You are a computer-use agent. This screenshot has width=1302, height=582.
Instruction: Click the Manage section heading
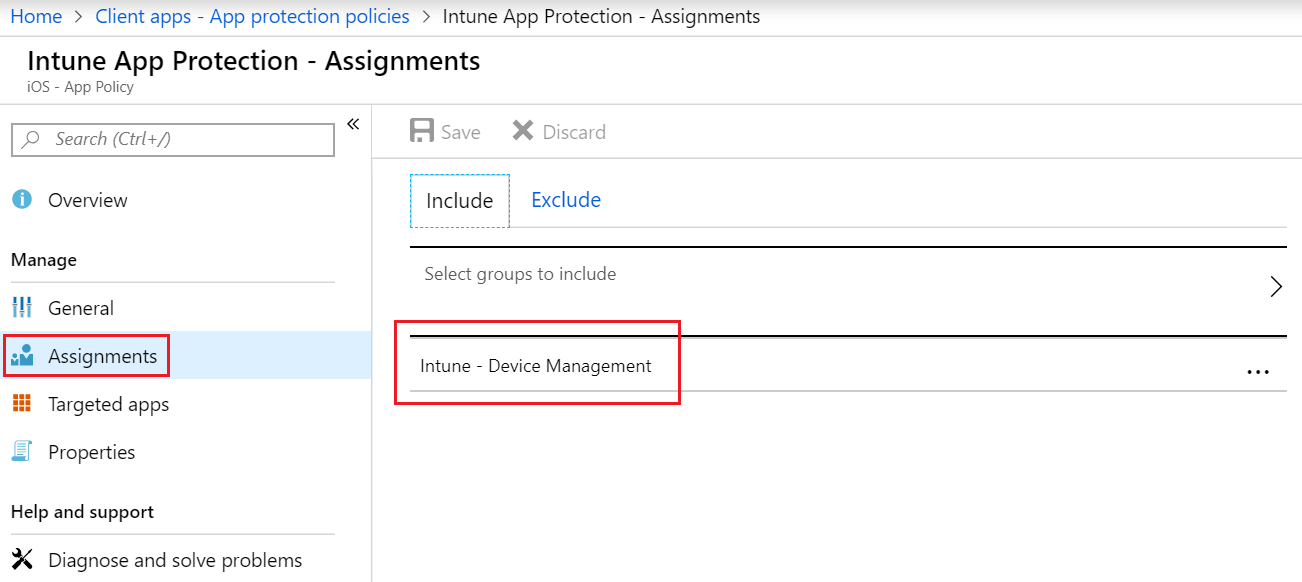(x=44, y=259)
